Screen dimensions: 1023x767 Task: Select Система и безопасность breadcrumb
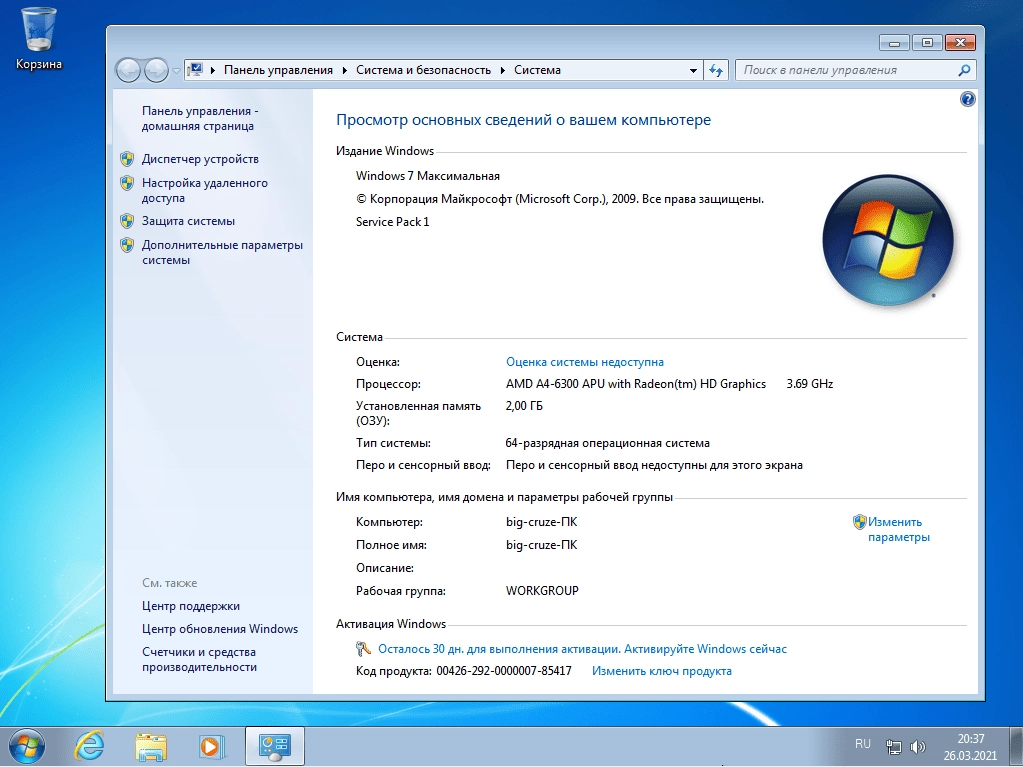pos(423,70)
